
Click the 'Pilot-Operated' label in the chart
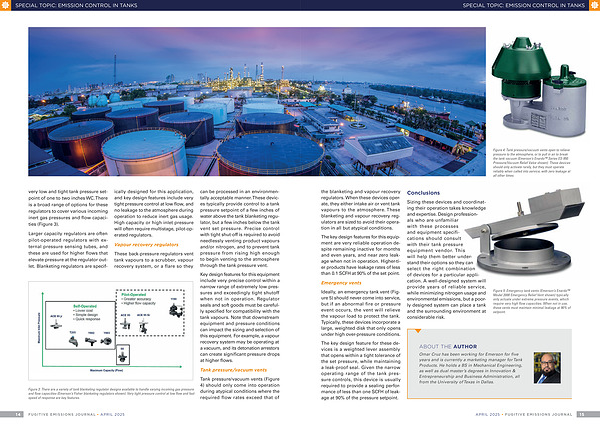point(134,295)
